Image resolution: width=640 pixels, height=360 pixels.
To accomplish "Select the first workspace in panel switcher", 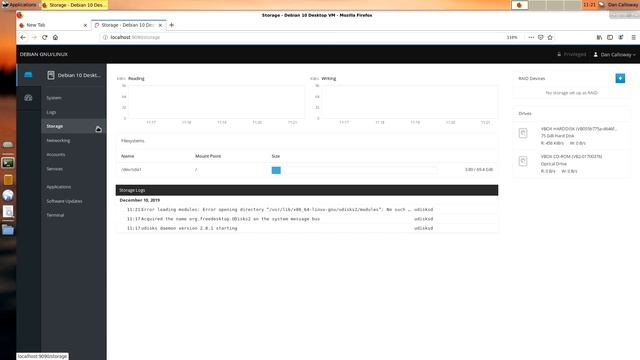I will [520, 5].
